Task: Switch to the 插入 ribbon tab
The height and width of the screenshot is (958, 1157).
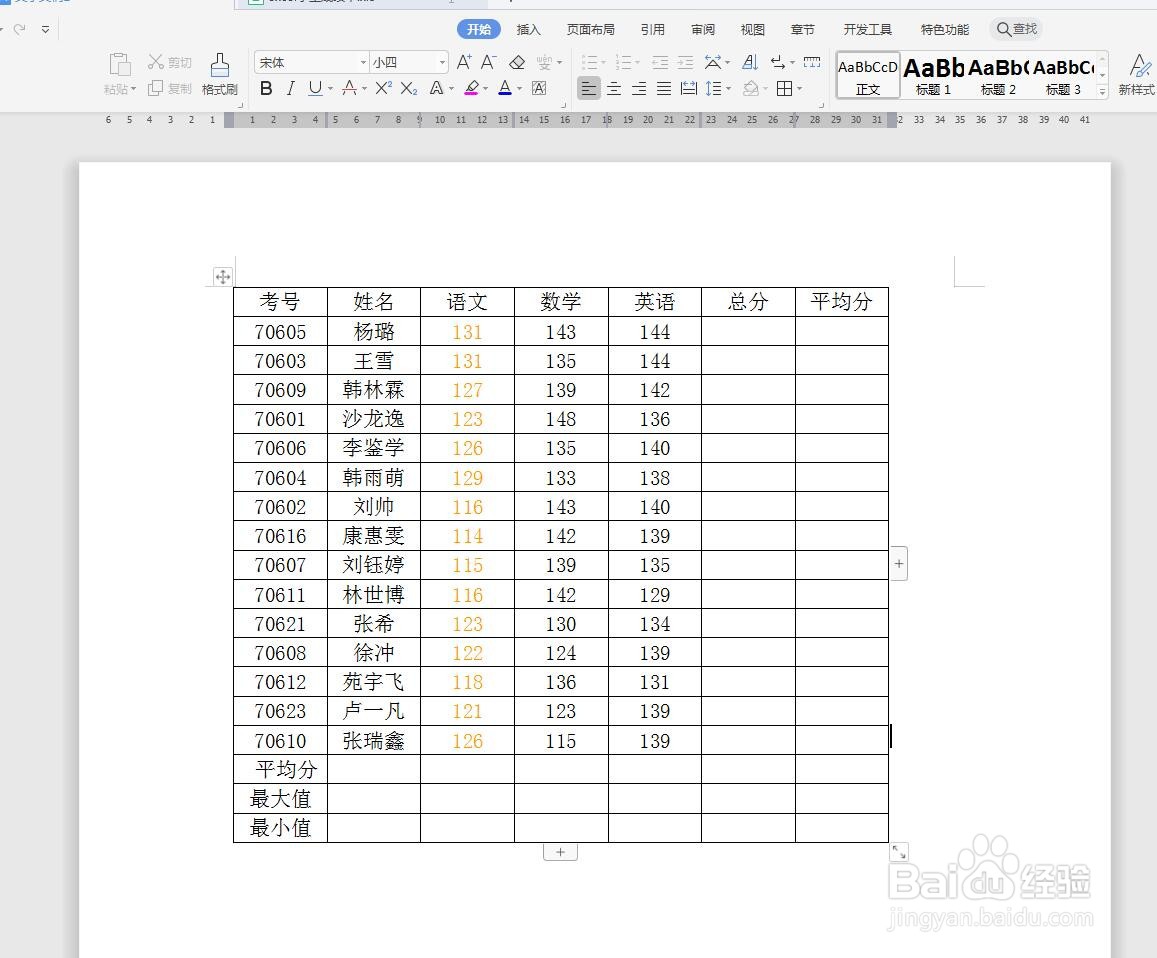Action: tap(529, 29)
